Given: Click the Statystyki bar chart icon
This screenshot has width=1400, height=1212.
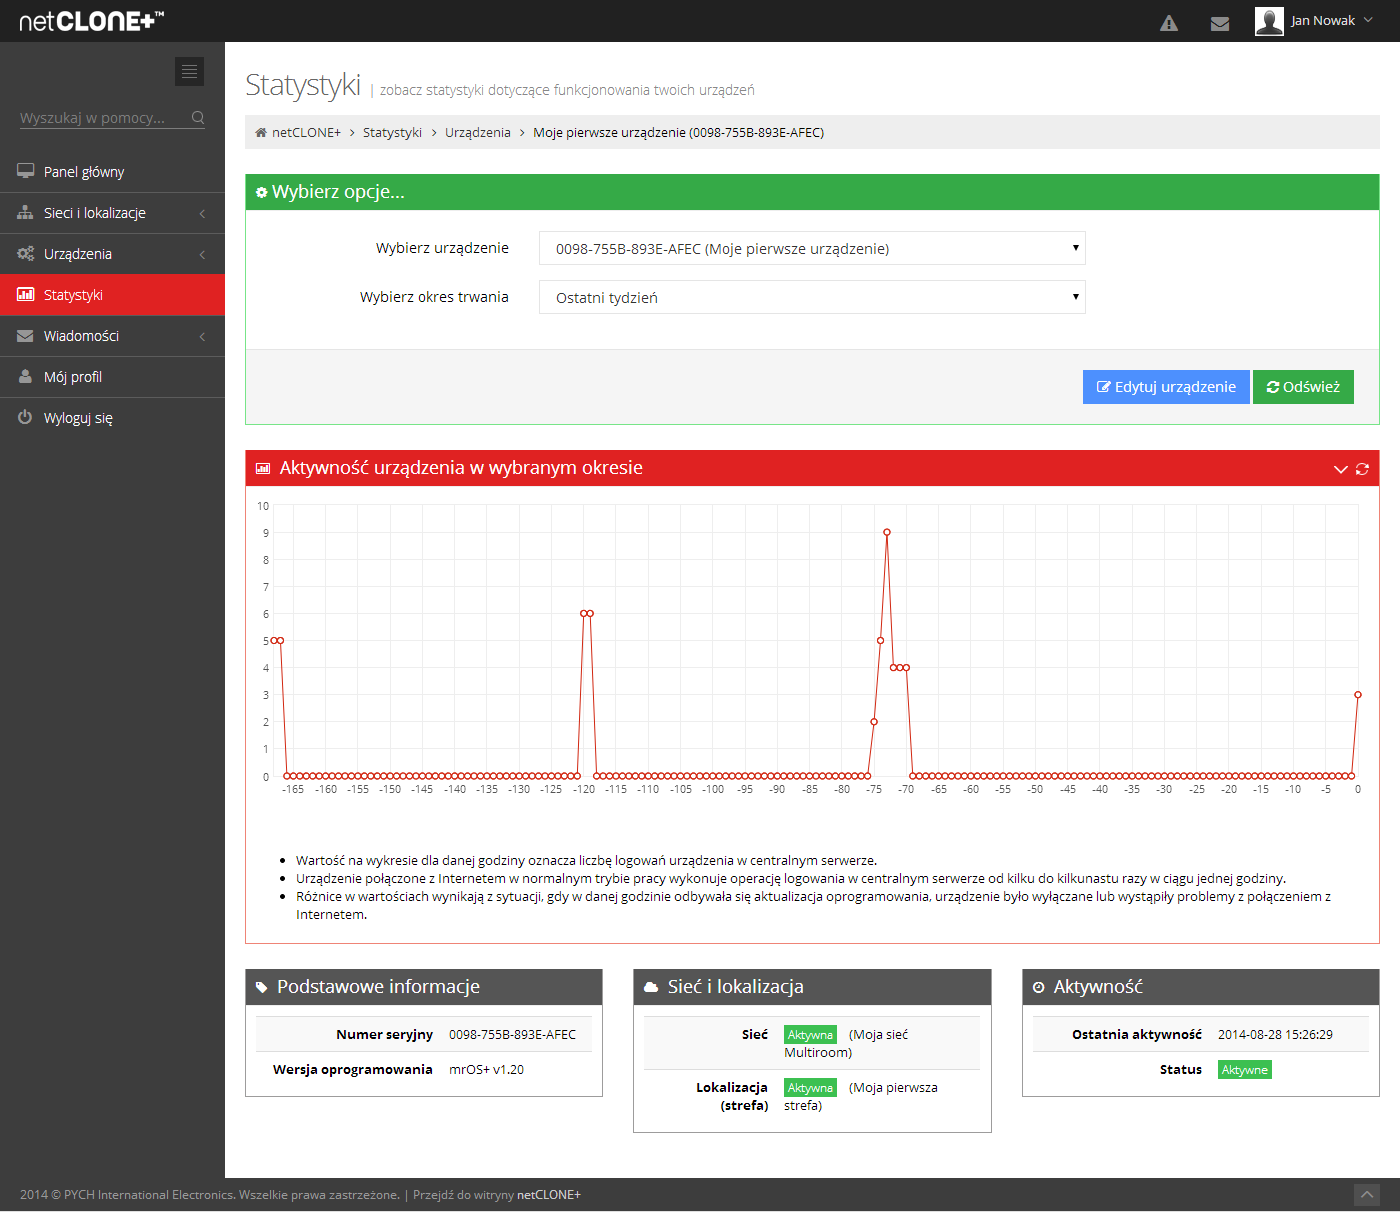Looking at the screenshot, I should point(25,294).
